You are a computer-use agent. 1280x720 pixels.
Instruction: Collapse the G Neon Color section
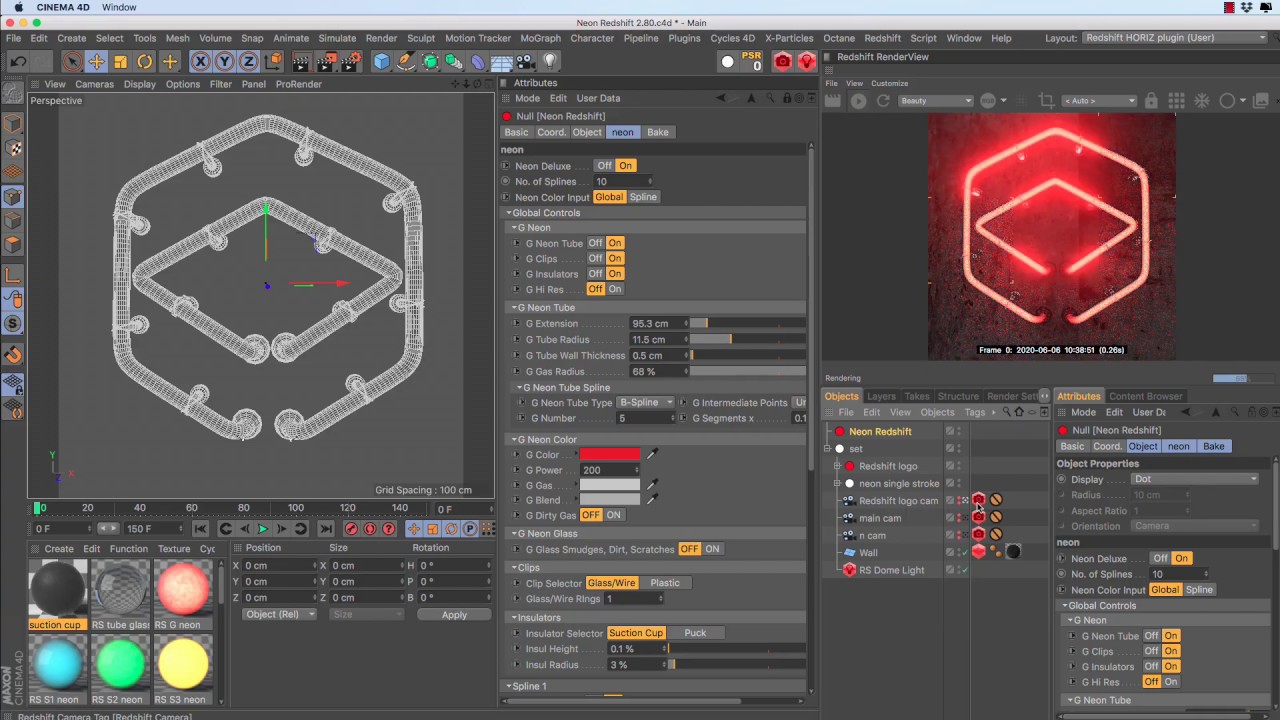coord(515,440)
